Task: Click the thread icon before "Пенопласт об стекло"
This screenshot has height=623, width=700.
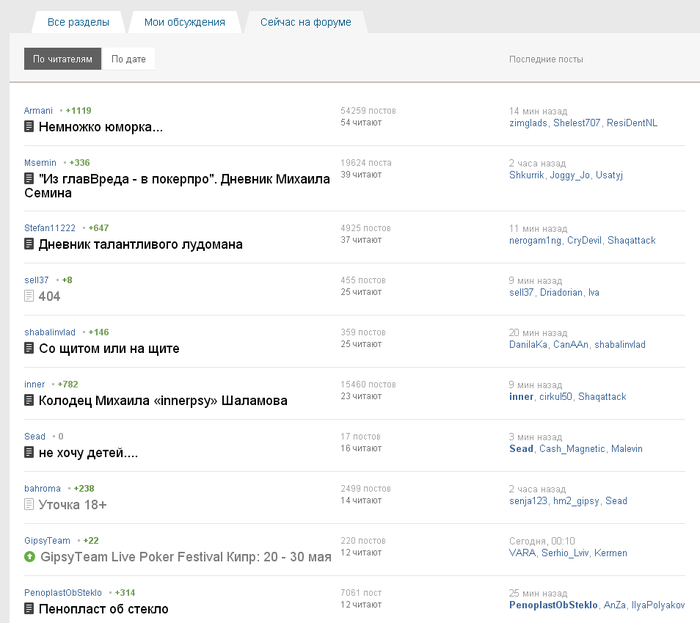Action: point(29,608)
